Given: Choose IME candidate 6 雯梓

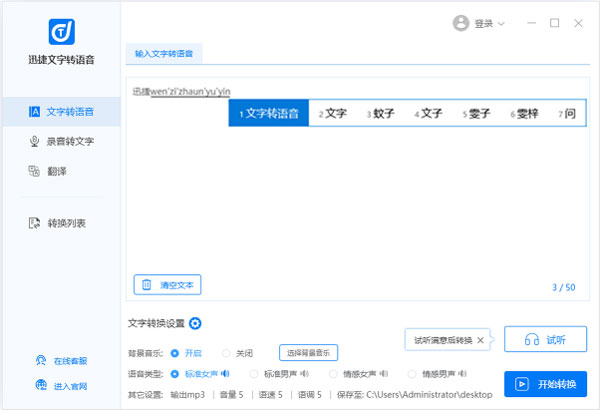Looking at the screenshot, I should tap(524, 113).
